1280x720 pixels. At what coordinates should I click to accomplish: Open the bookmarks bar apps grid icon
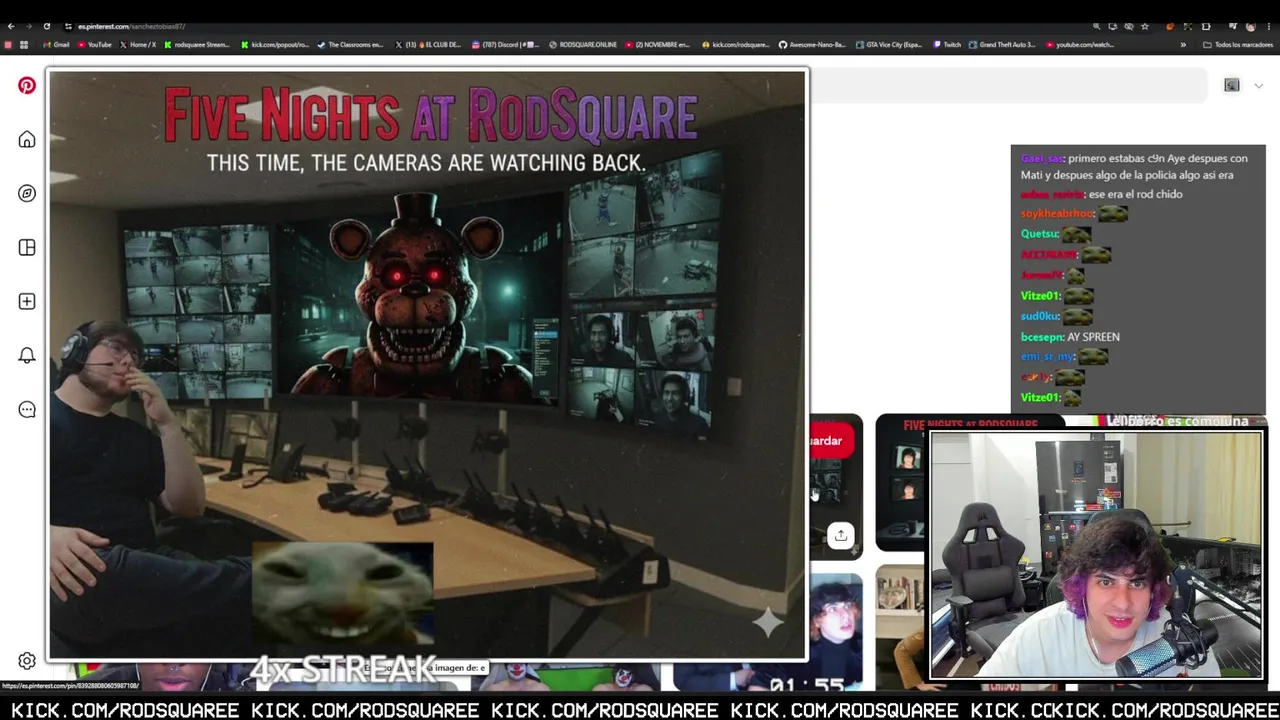coord(24,45)
